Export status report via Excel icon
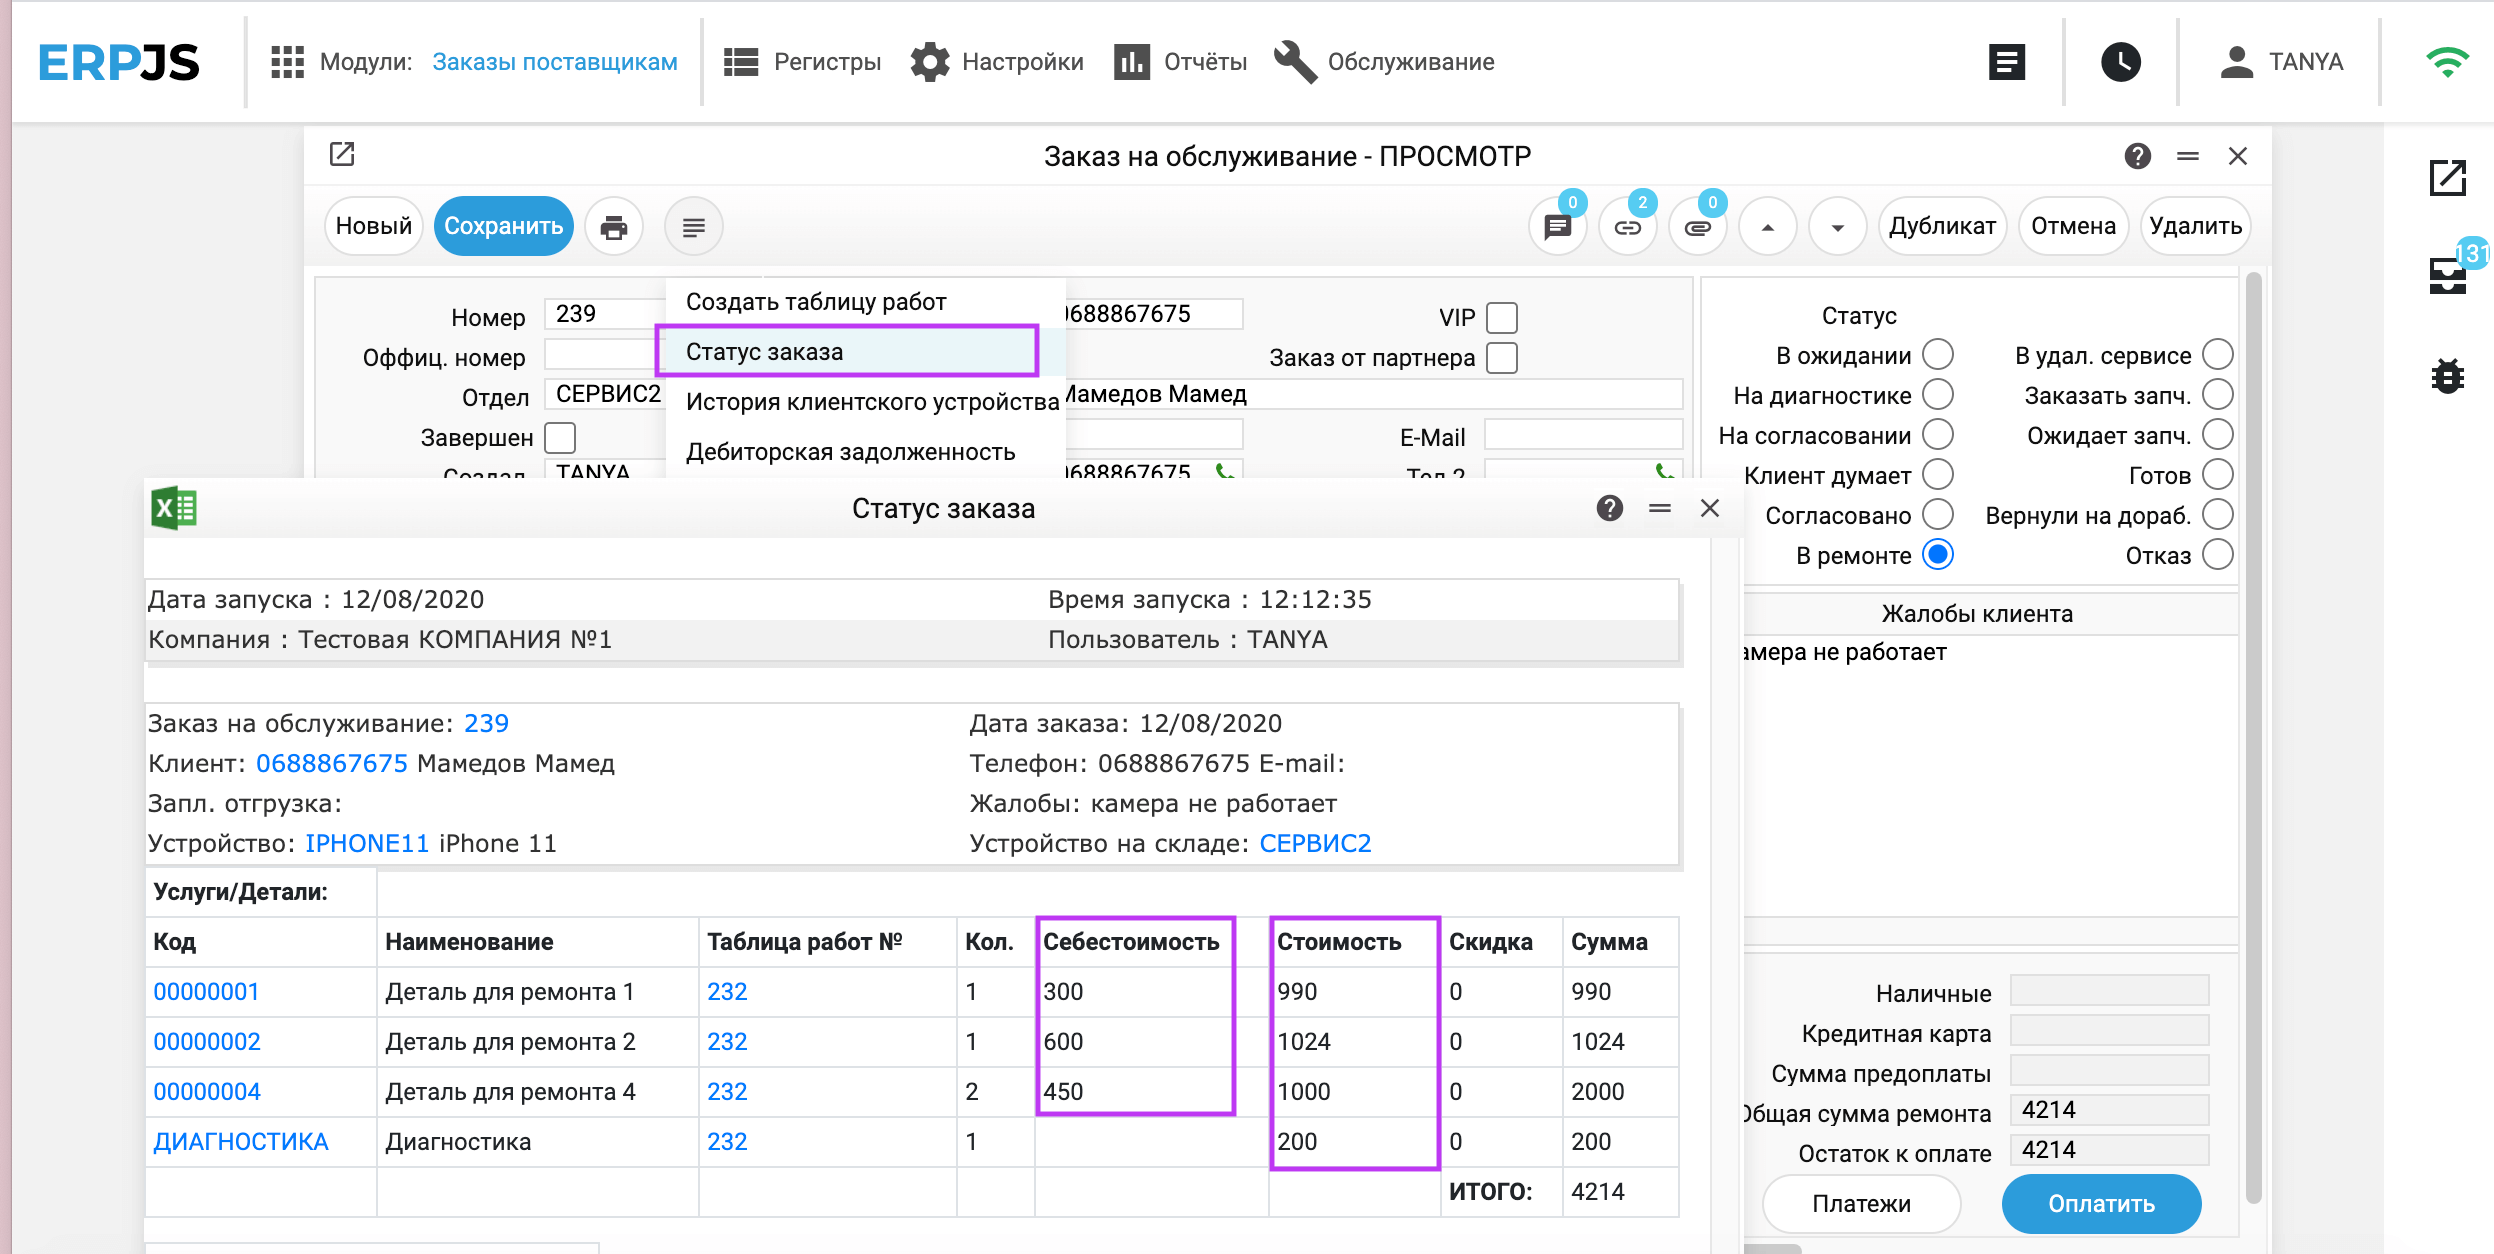Image resolution: width=2494 pixels, height=1254 pixels. [174, 509]
